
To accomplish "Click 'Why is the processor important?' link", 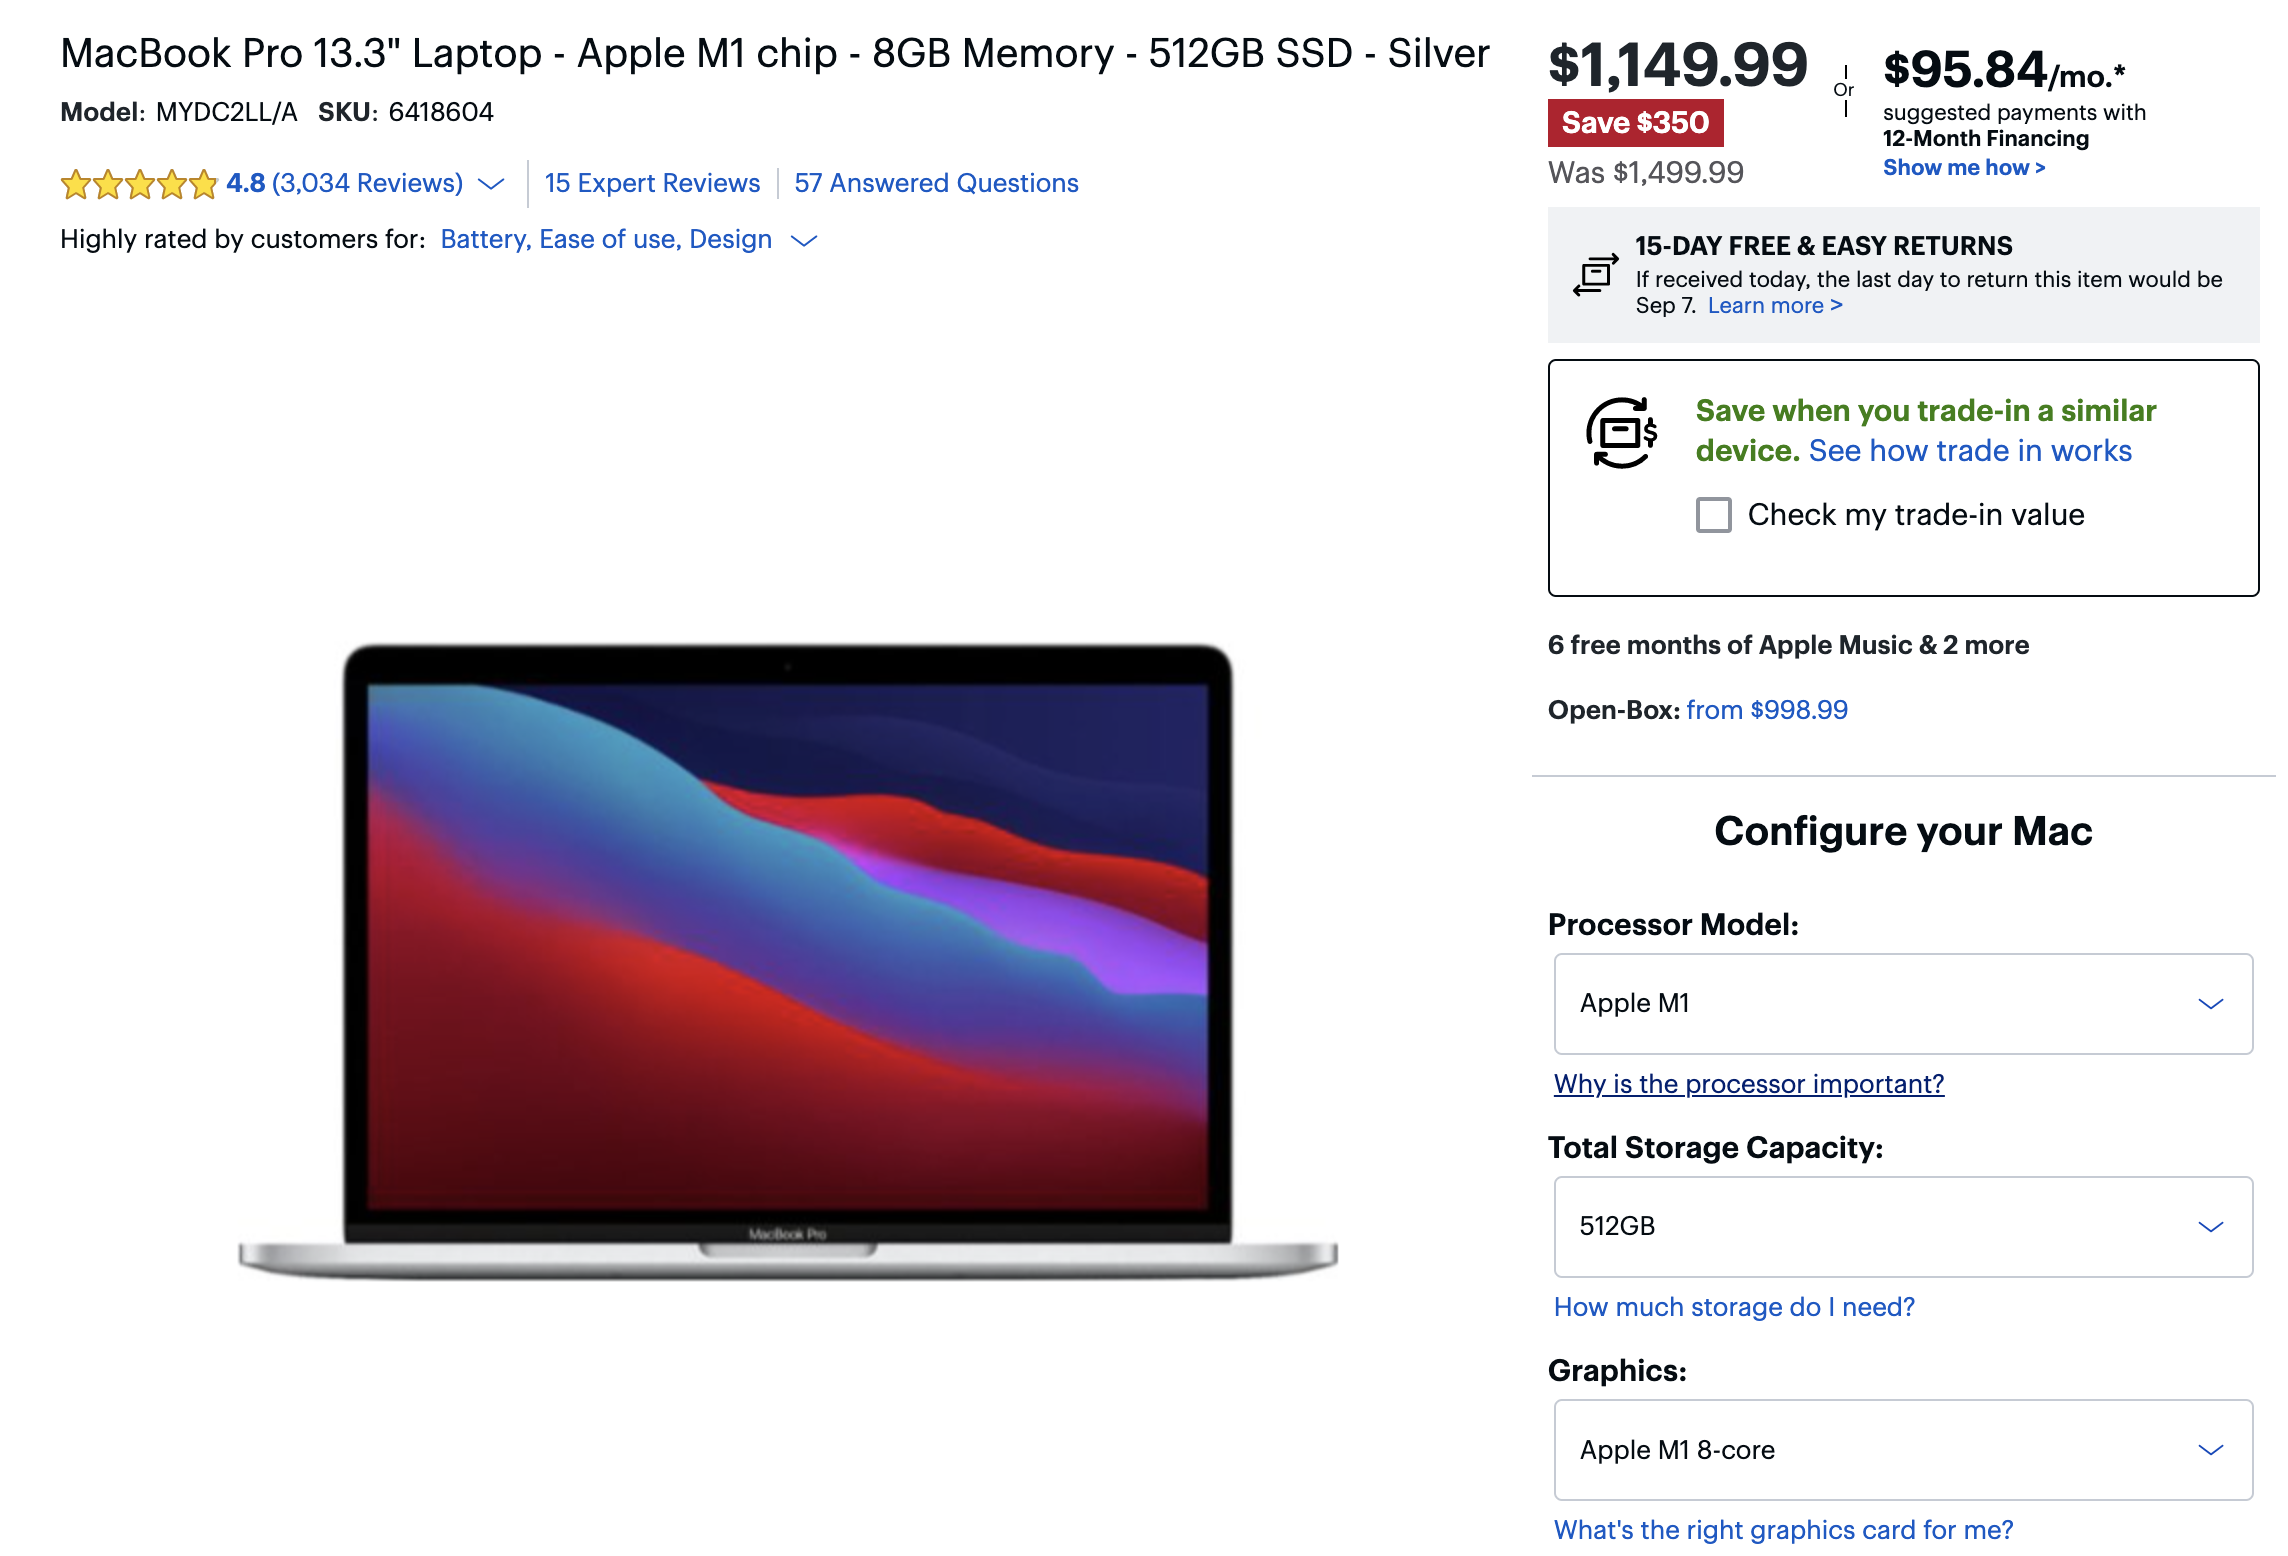I will coord(1749,1084).
